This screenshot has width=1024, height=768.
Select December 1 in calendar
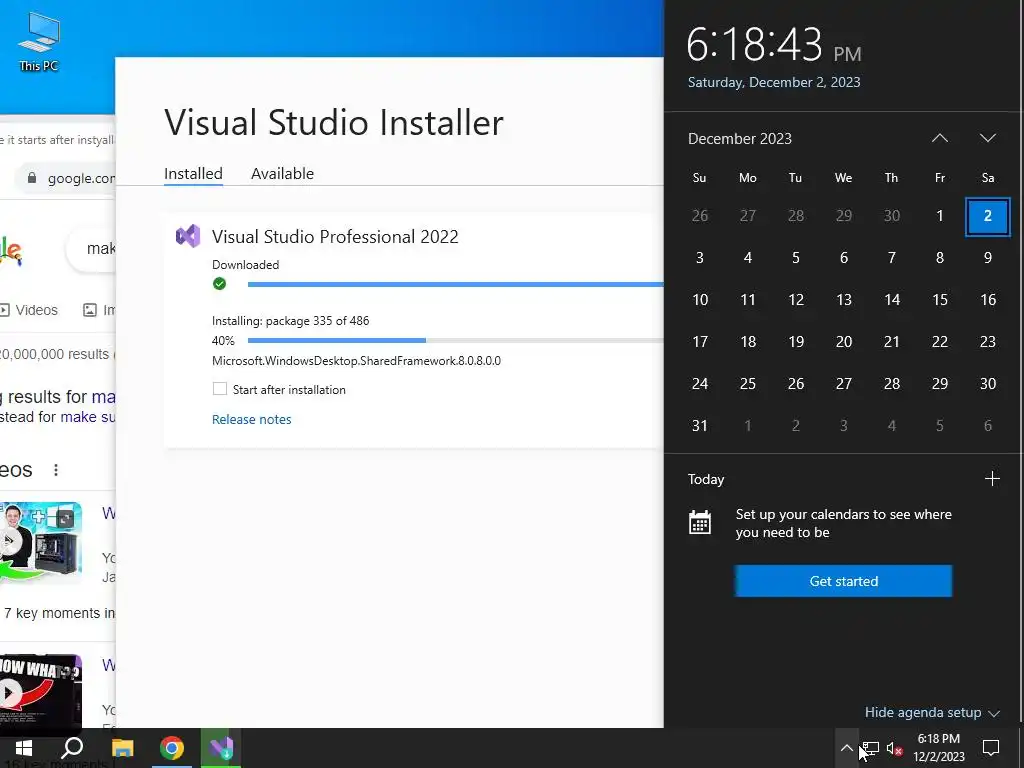click(940, 216)
